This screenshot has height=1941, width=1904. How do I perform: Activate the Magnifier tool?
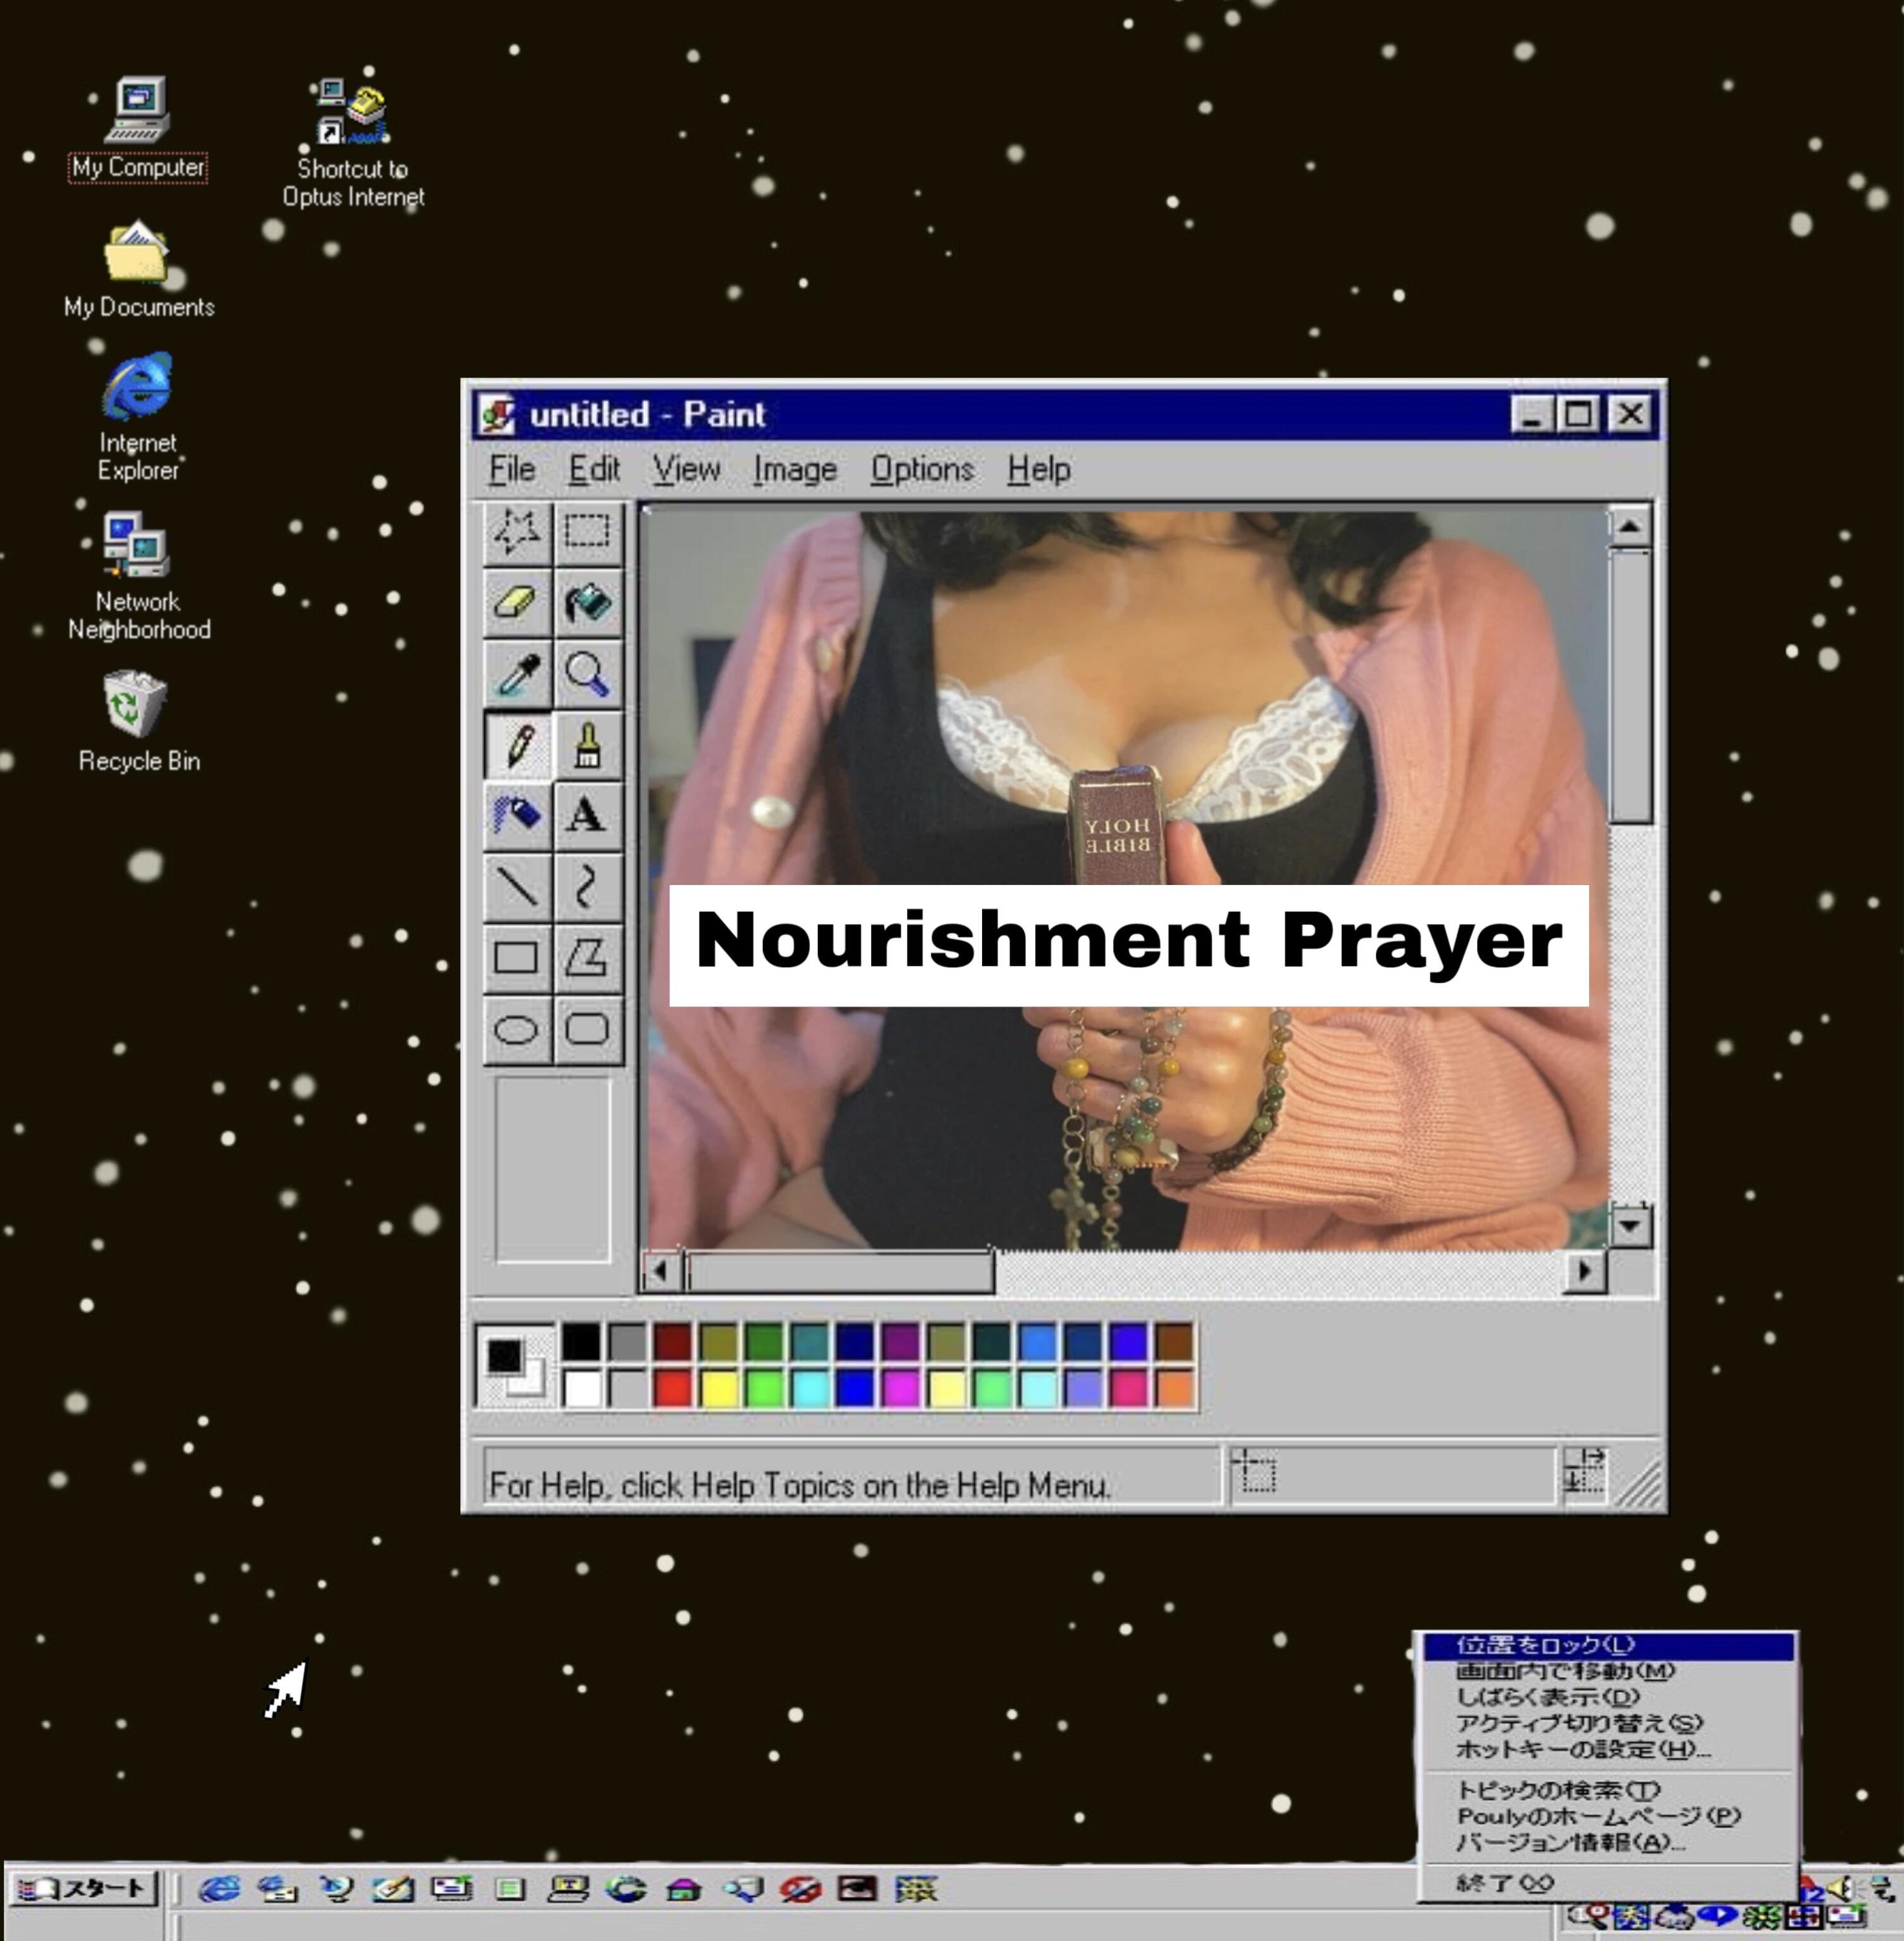click(587, 674)
